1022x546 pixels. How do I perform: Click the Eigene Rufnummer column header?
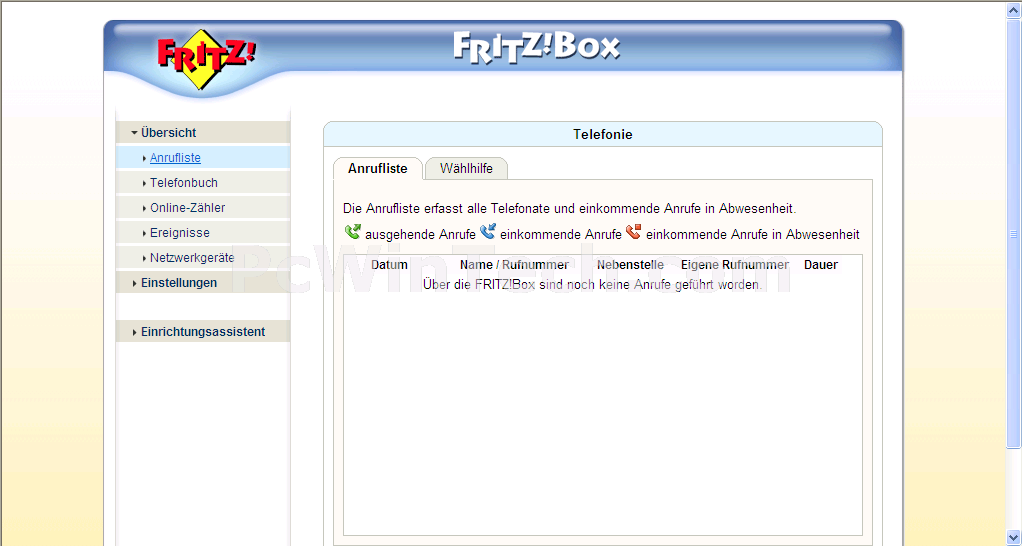(x=735, y=265)
